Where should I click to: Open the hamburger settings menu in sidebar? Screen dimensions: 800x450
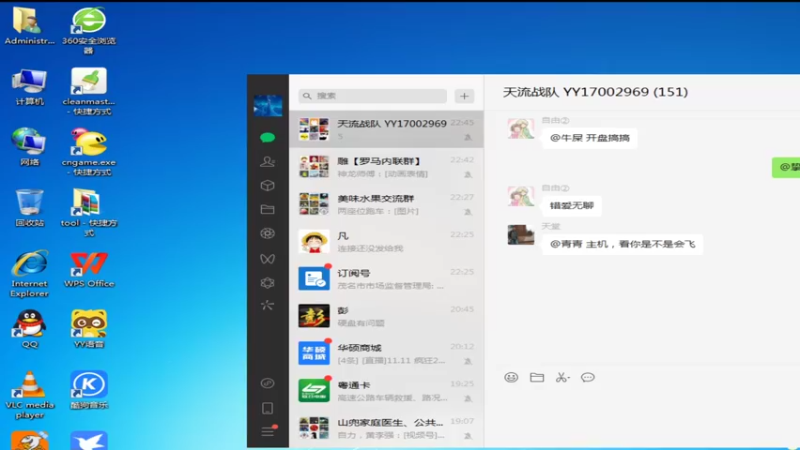(268, 432)
